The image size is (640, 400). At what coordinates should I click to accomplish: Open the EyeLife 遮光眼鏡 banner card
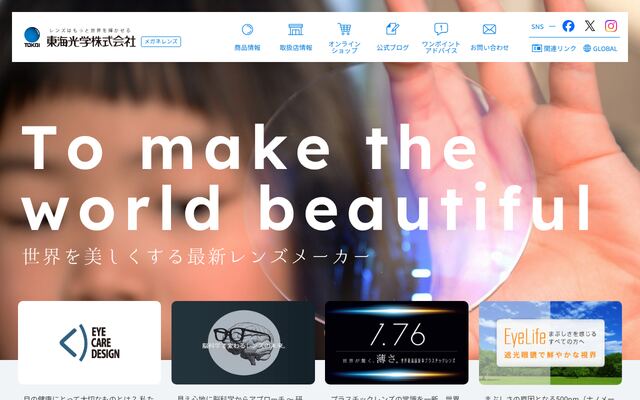(x=550, y=342)
